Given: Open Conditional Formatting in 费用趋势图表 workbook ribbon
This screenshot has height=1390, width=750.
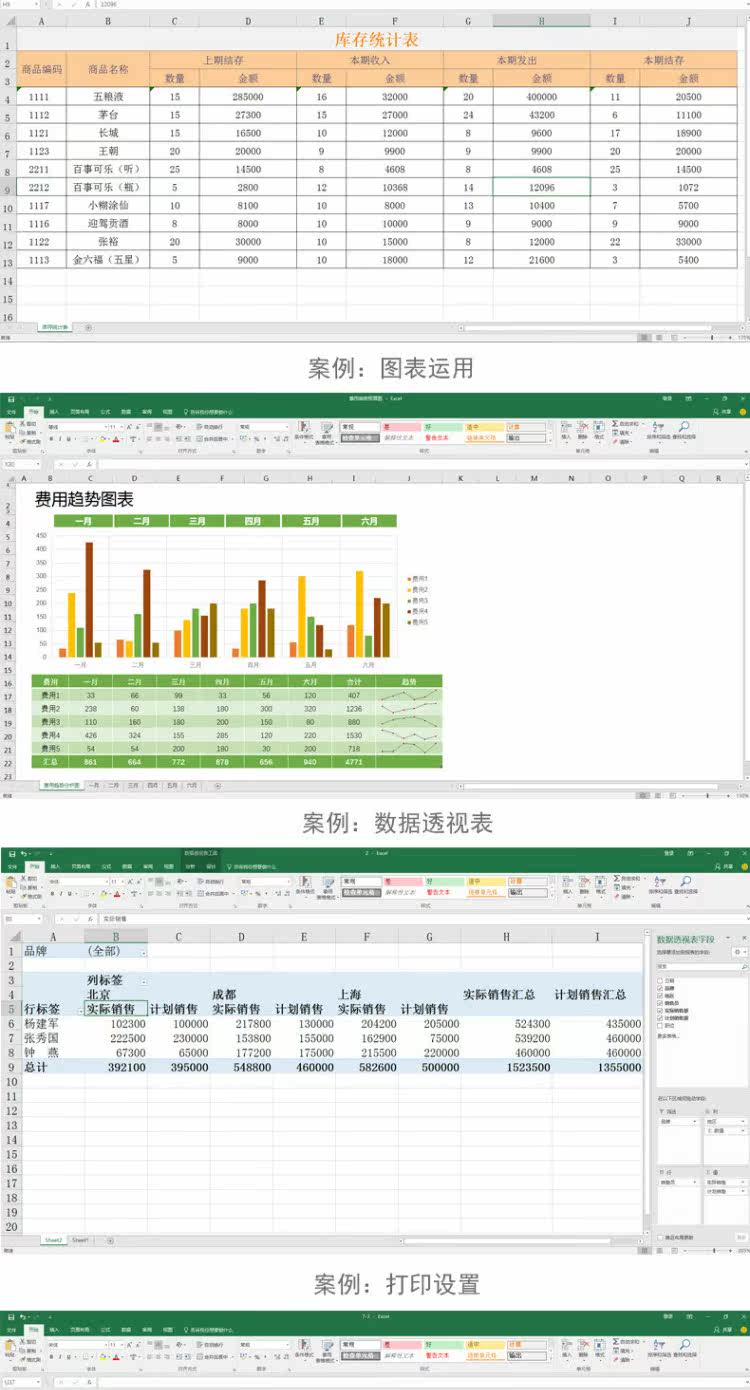Looking at the screenshot, I should point(303,431).
